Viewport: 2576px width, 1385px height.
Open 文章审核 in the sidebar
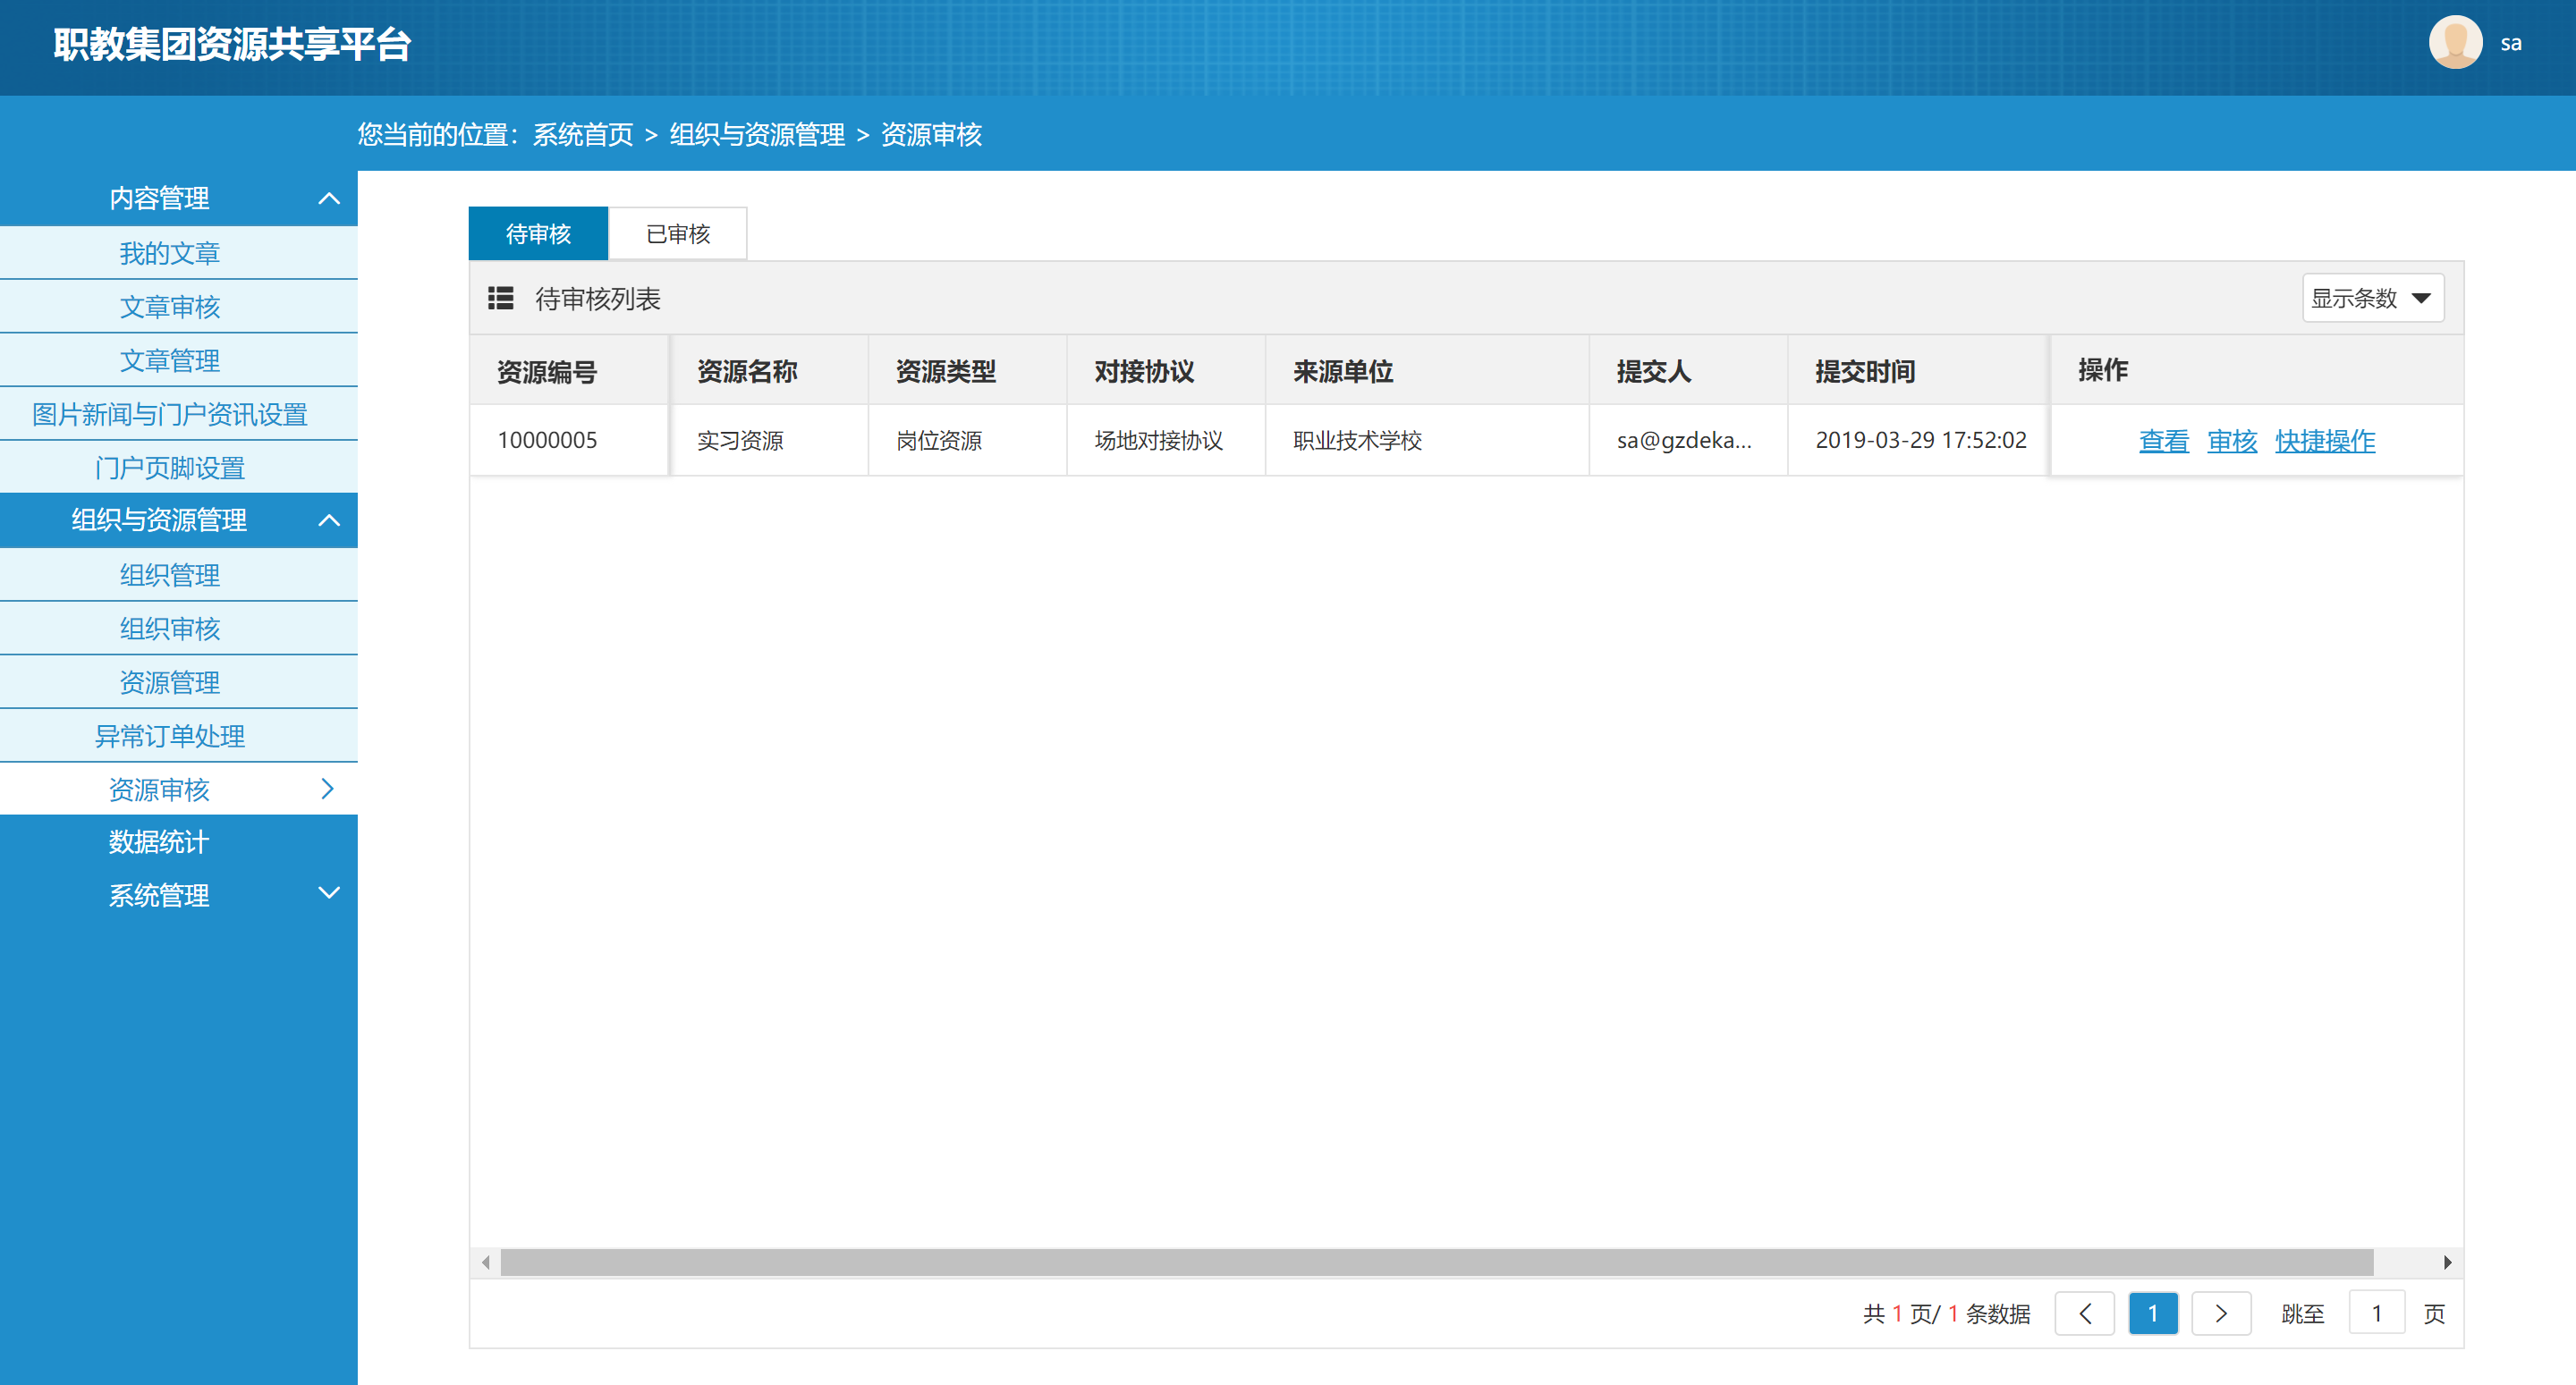(170, 307)
